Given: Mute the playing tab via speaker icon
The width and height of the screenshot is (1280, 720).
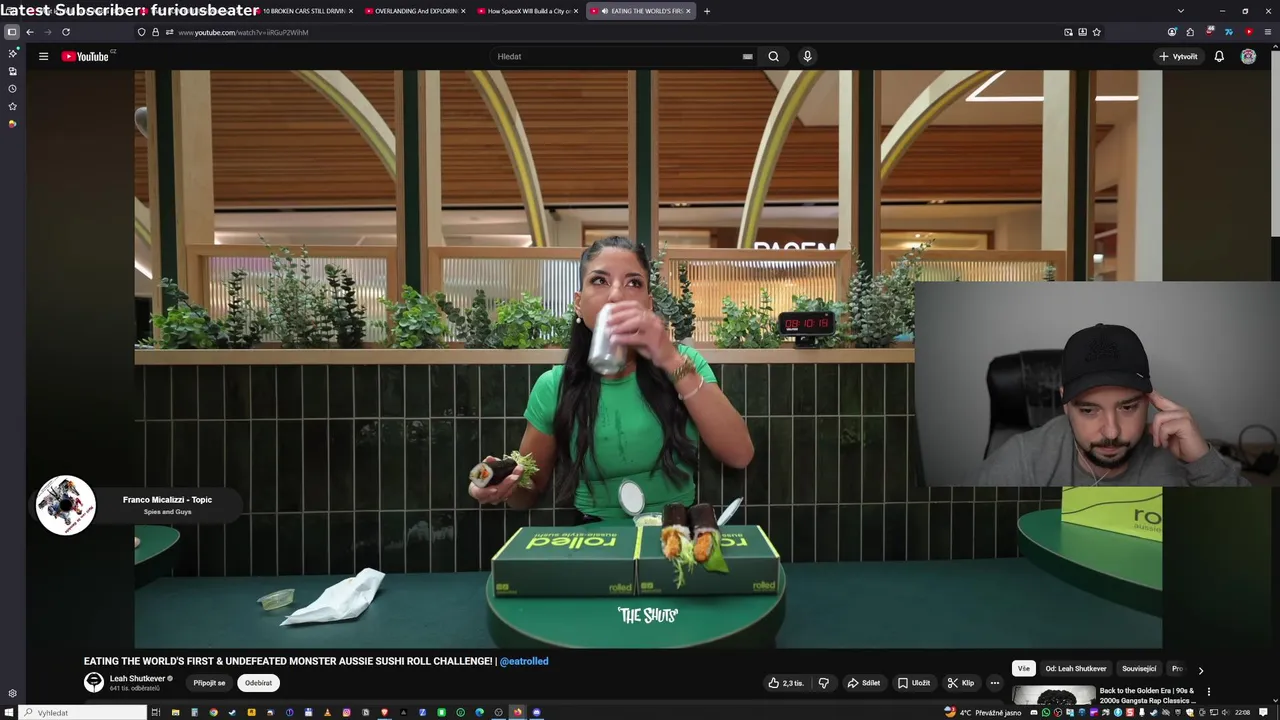Looking at the screenshot, I should pos(605,11).
